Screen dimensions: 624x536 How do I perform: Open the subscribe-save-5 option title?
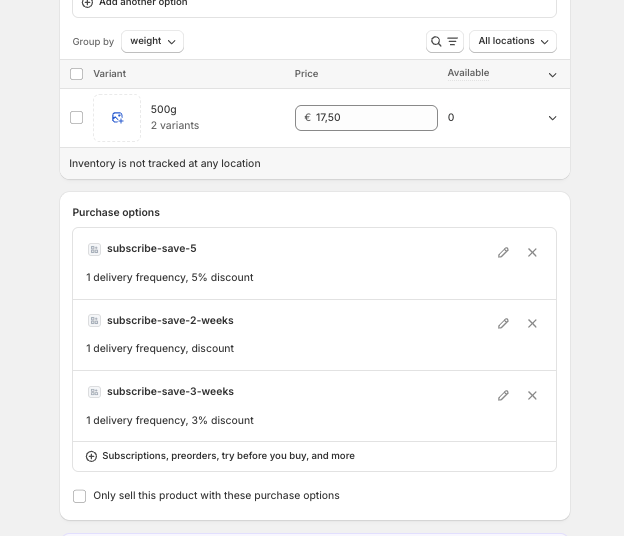click(x=152, y=249)
